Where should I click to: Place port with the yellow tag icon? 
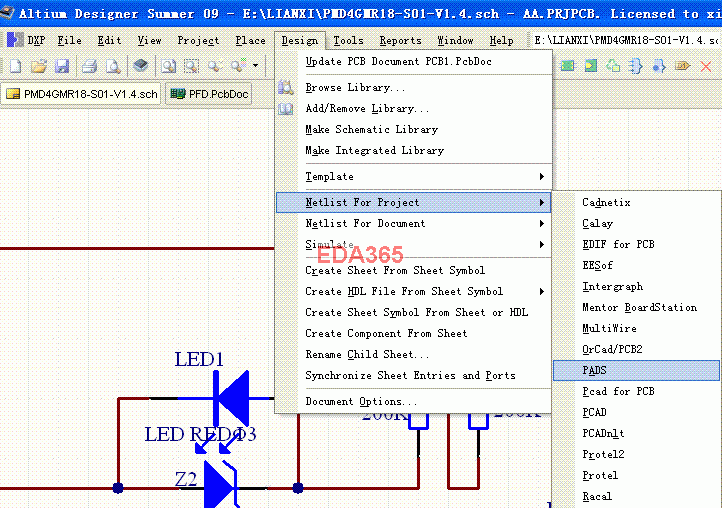(x=682, y=66)
